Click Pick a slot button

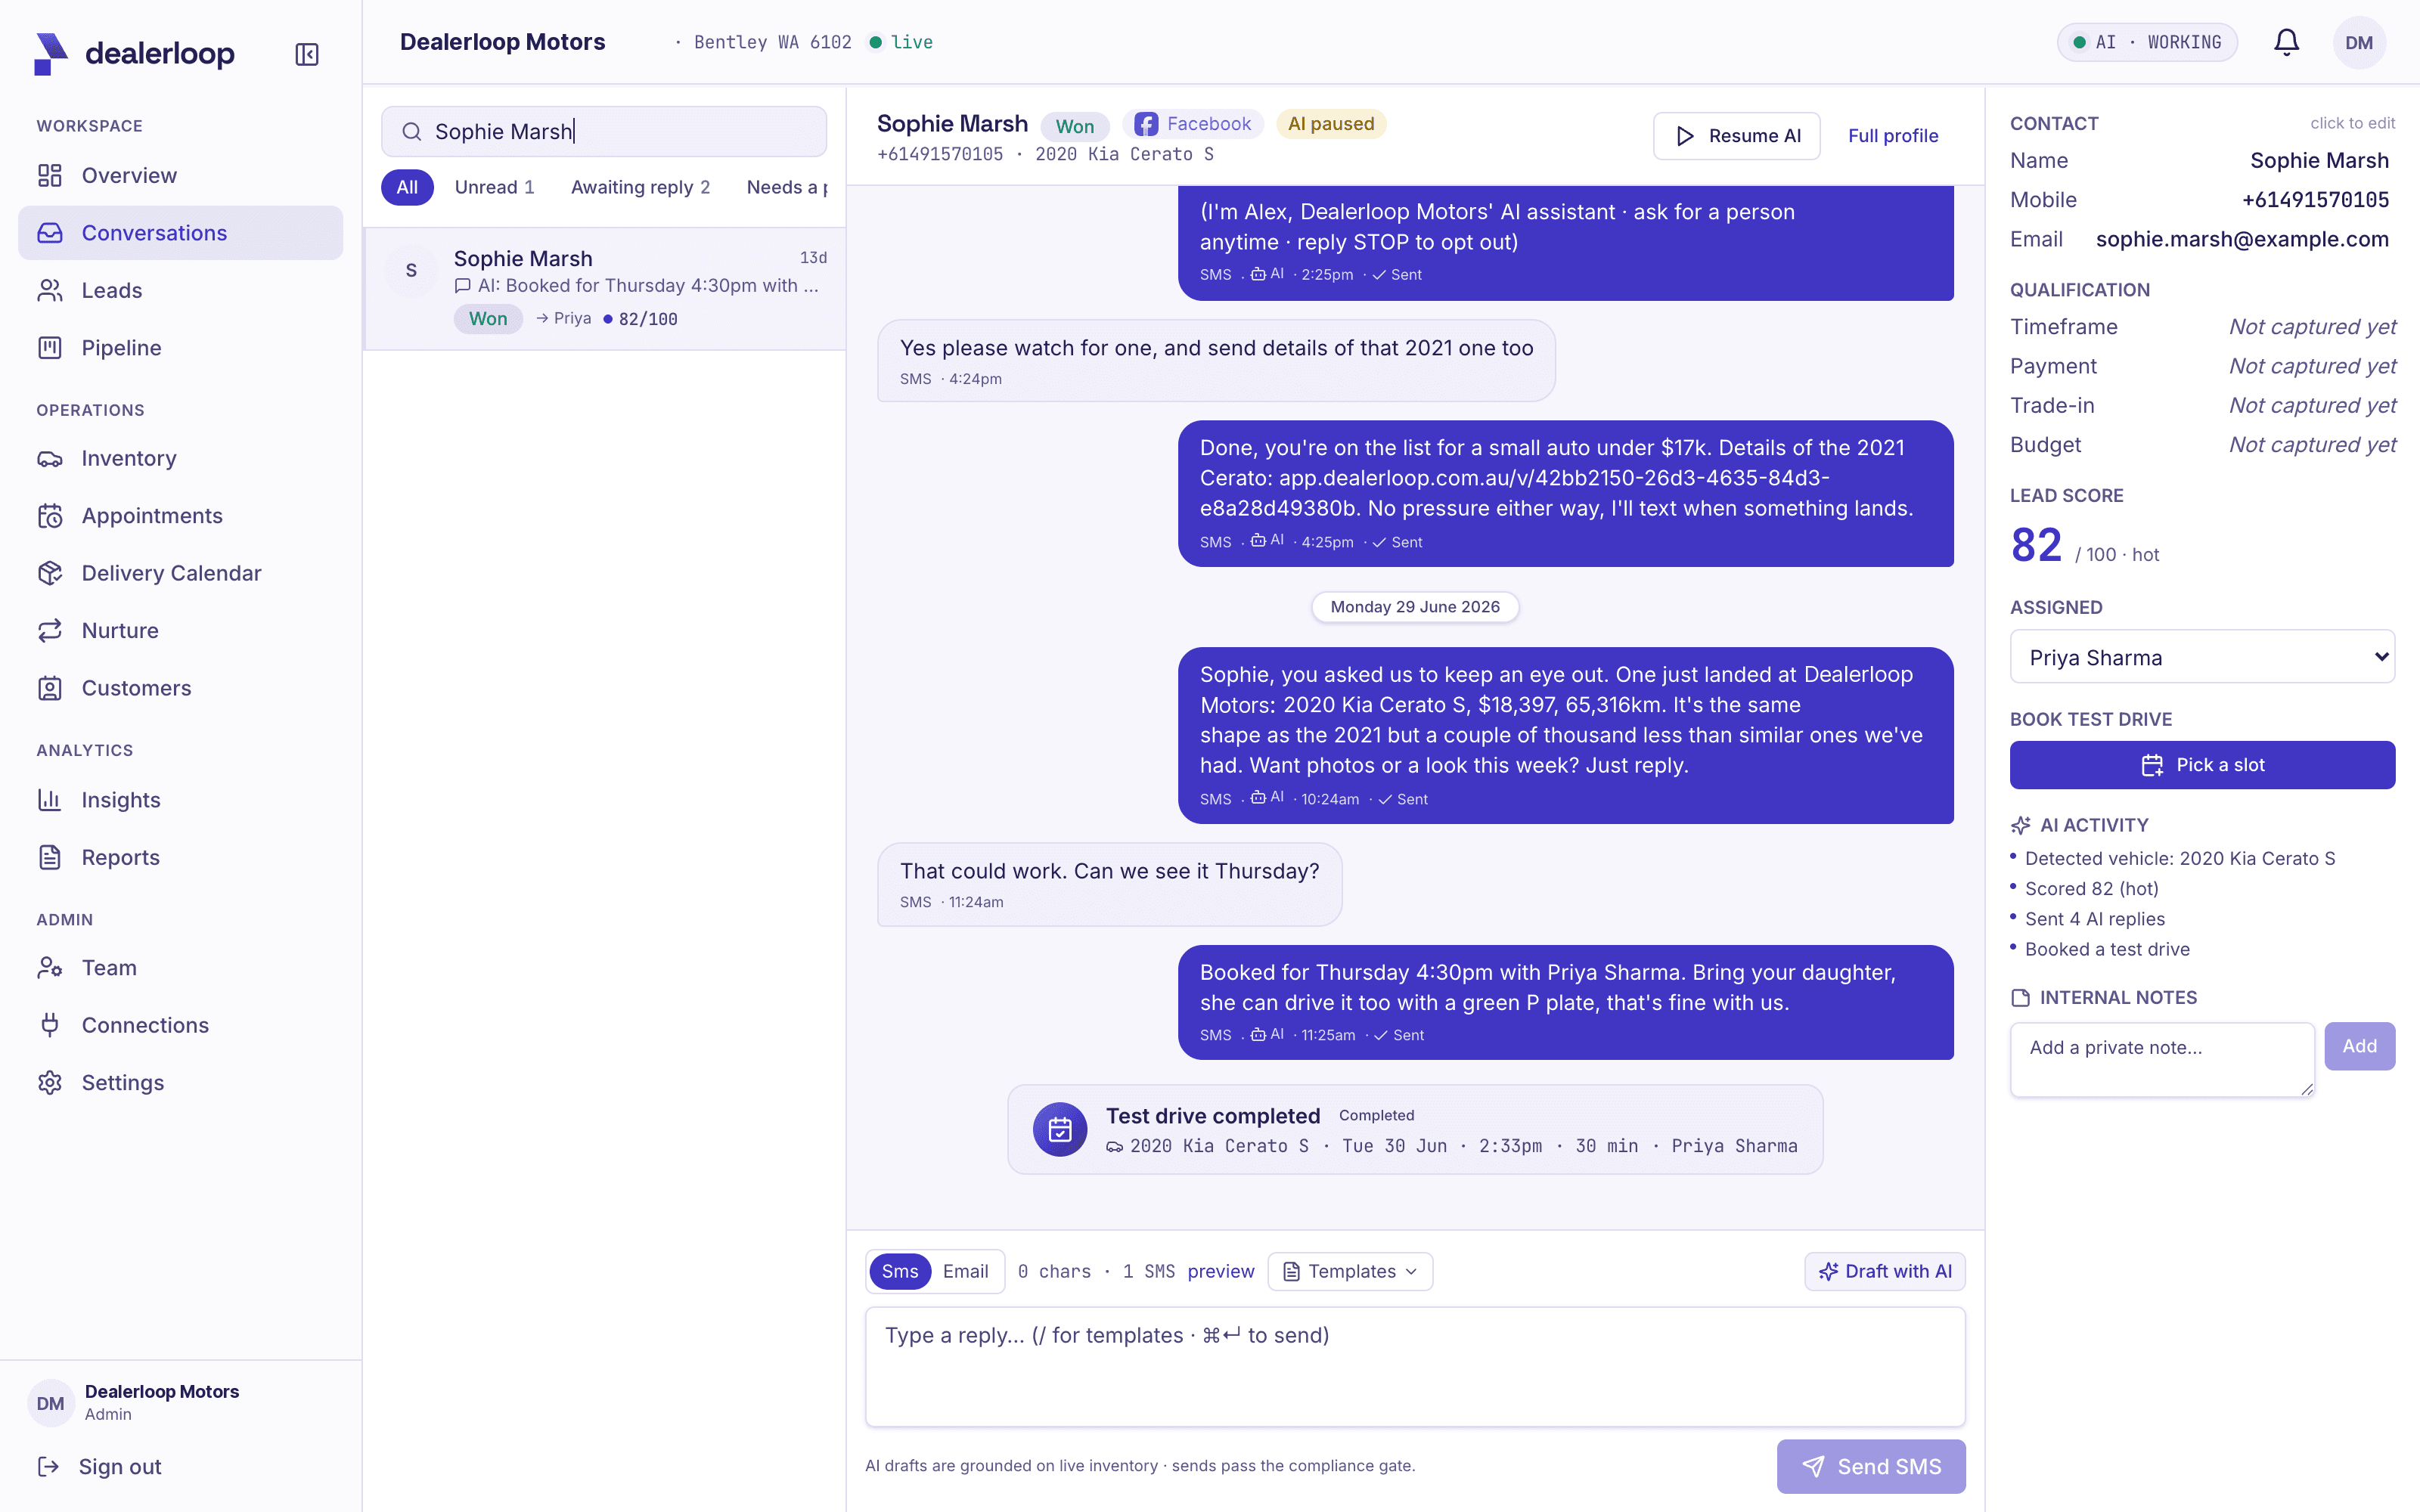pyautogui.click(x=2202, y=765)
